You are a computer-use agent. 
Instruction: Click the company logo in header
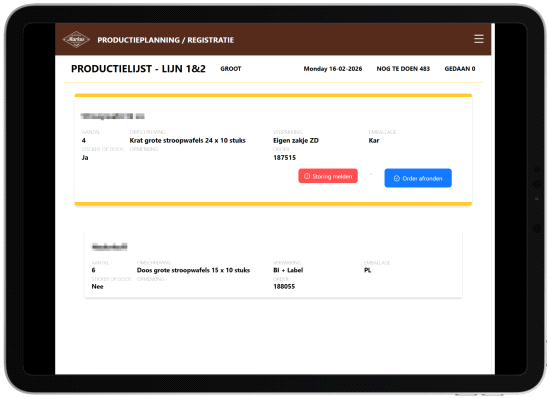(x=76, y=40)
